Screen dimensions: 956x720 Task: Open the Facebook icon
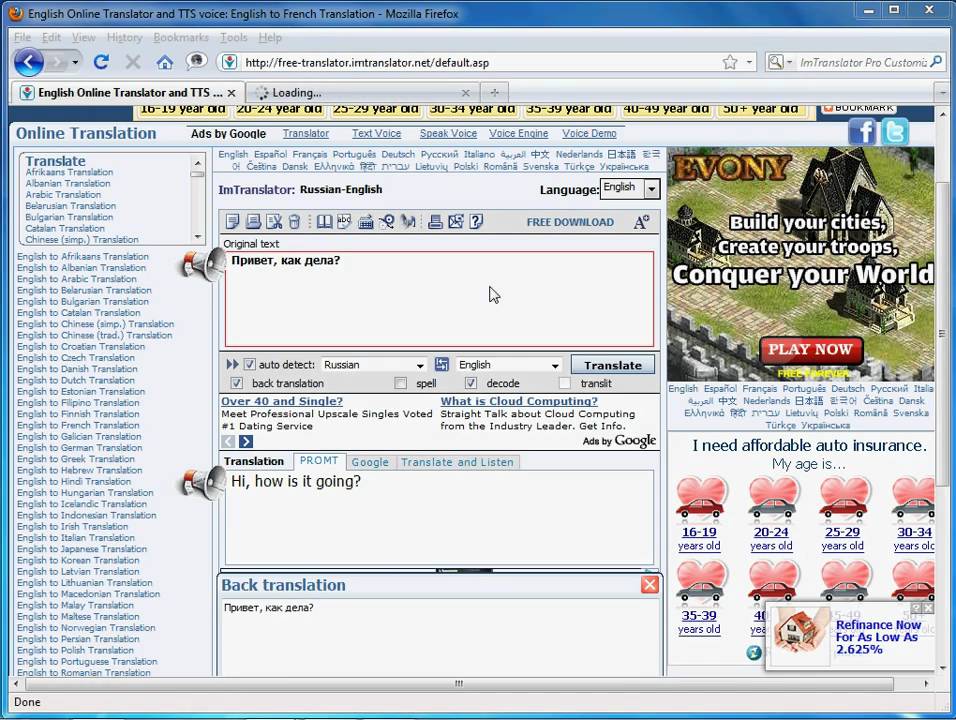click(x=862, y=132)
